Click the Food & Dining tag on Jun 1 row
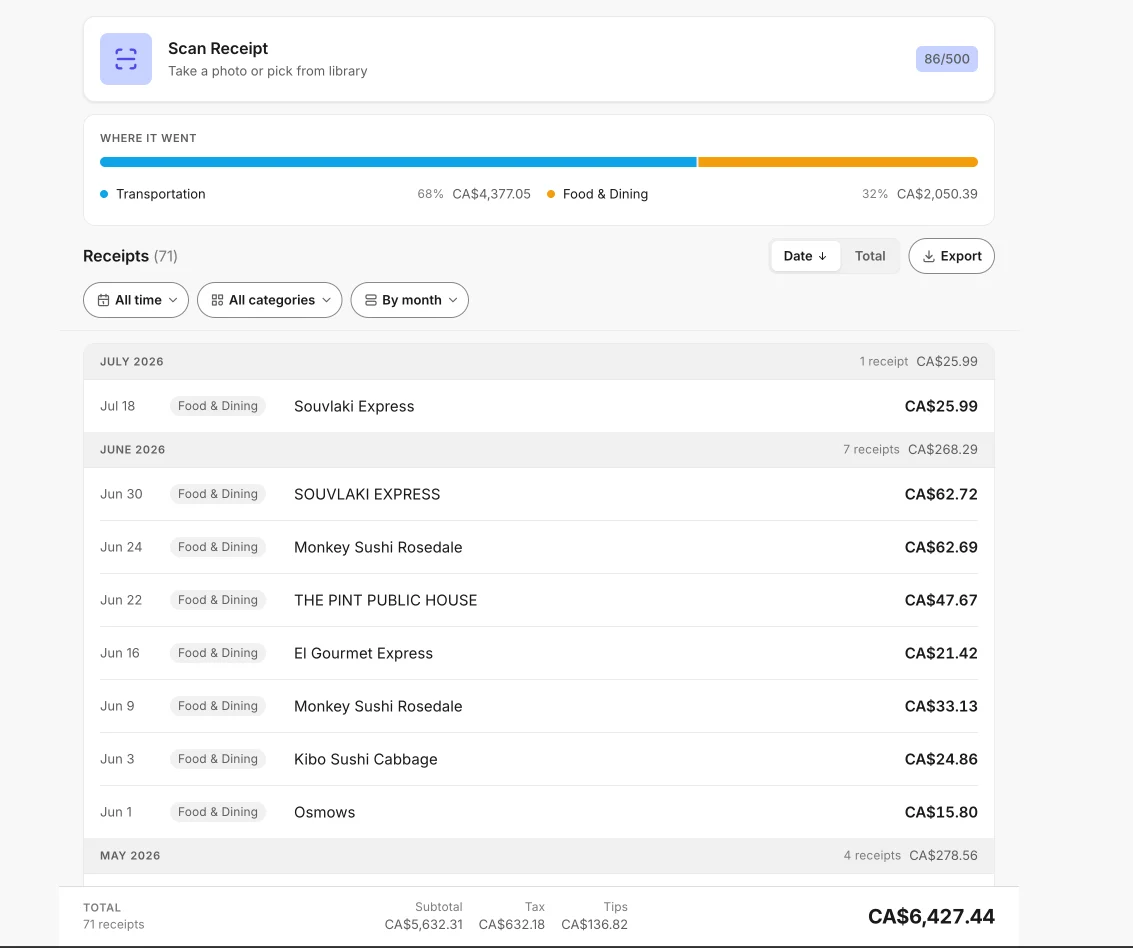 pyautogui.click(x=217, y=812)
